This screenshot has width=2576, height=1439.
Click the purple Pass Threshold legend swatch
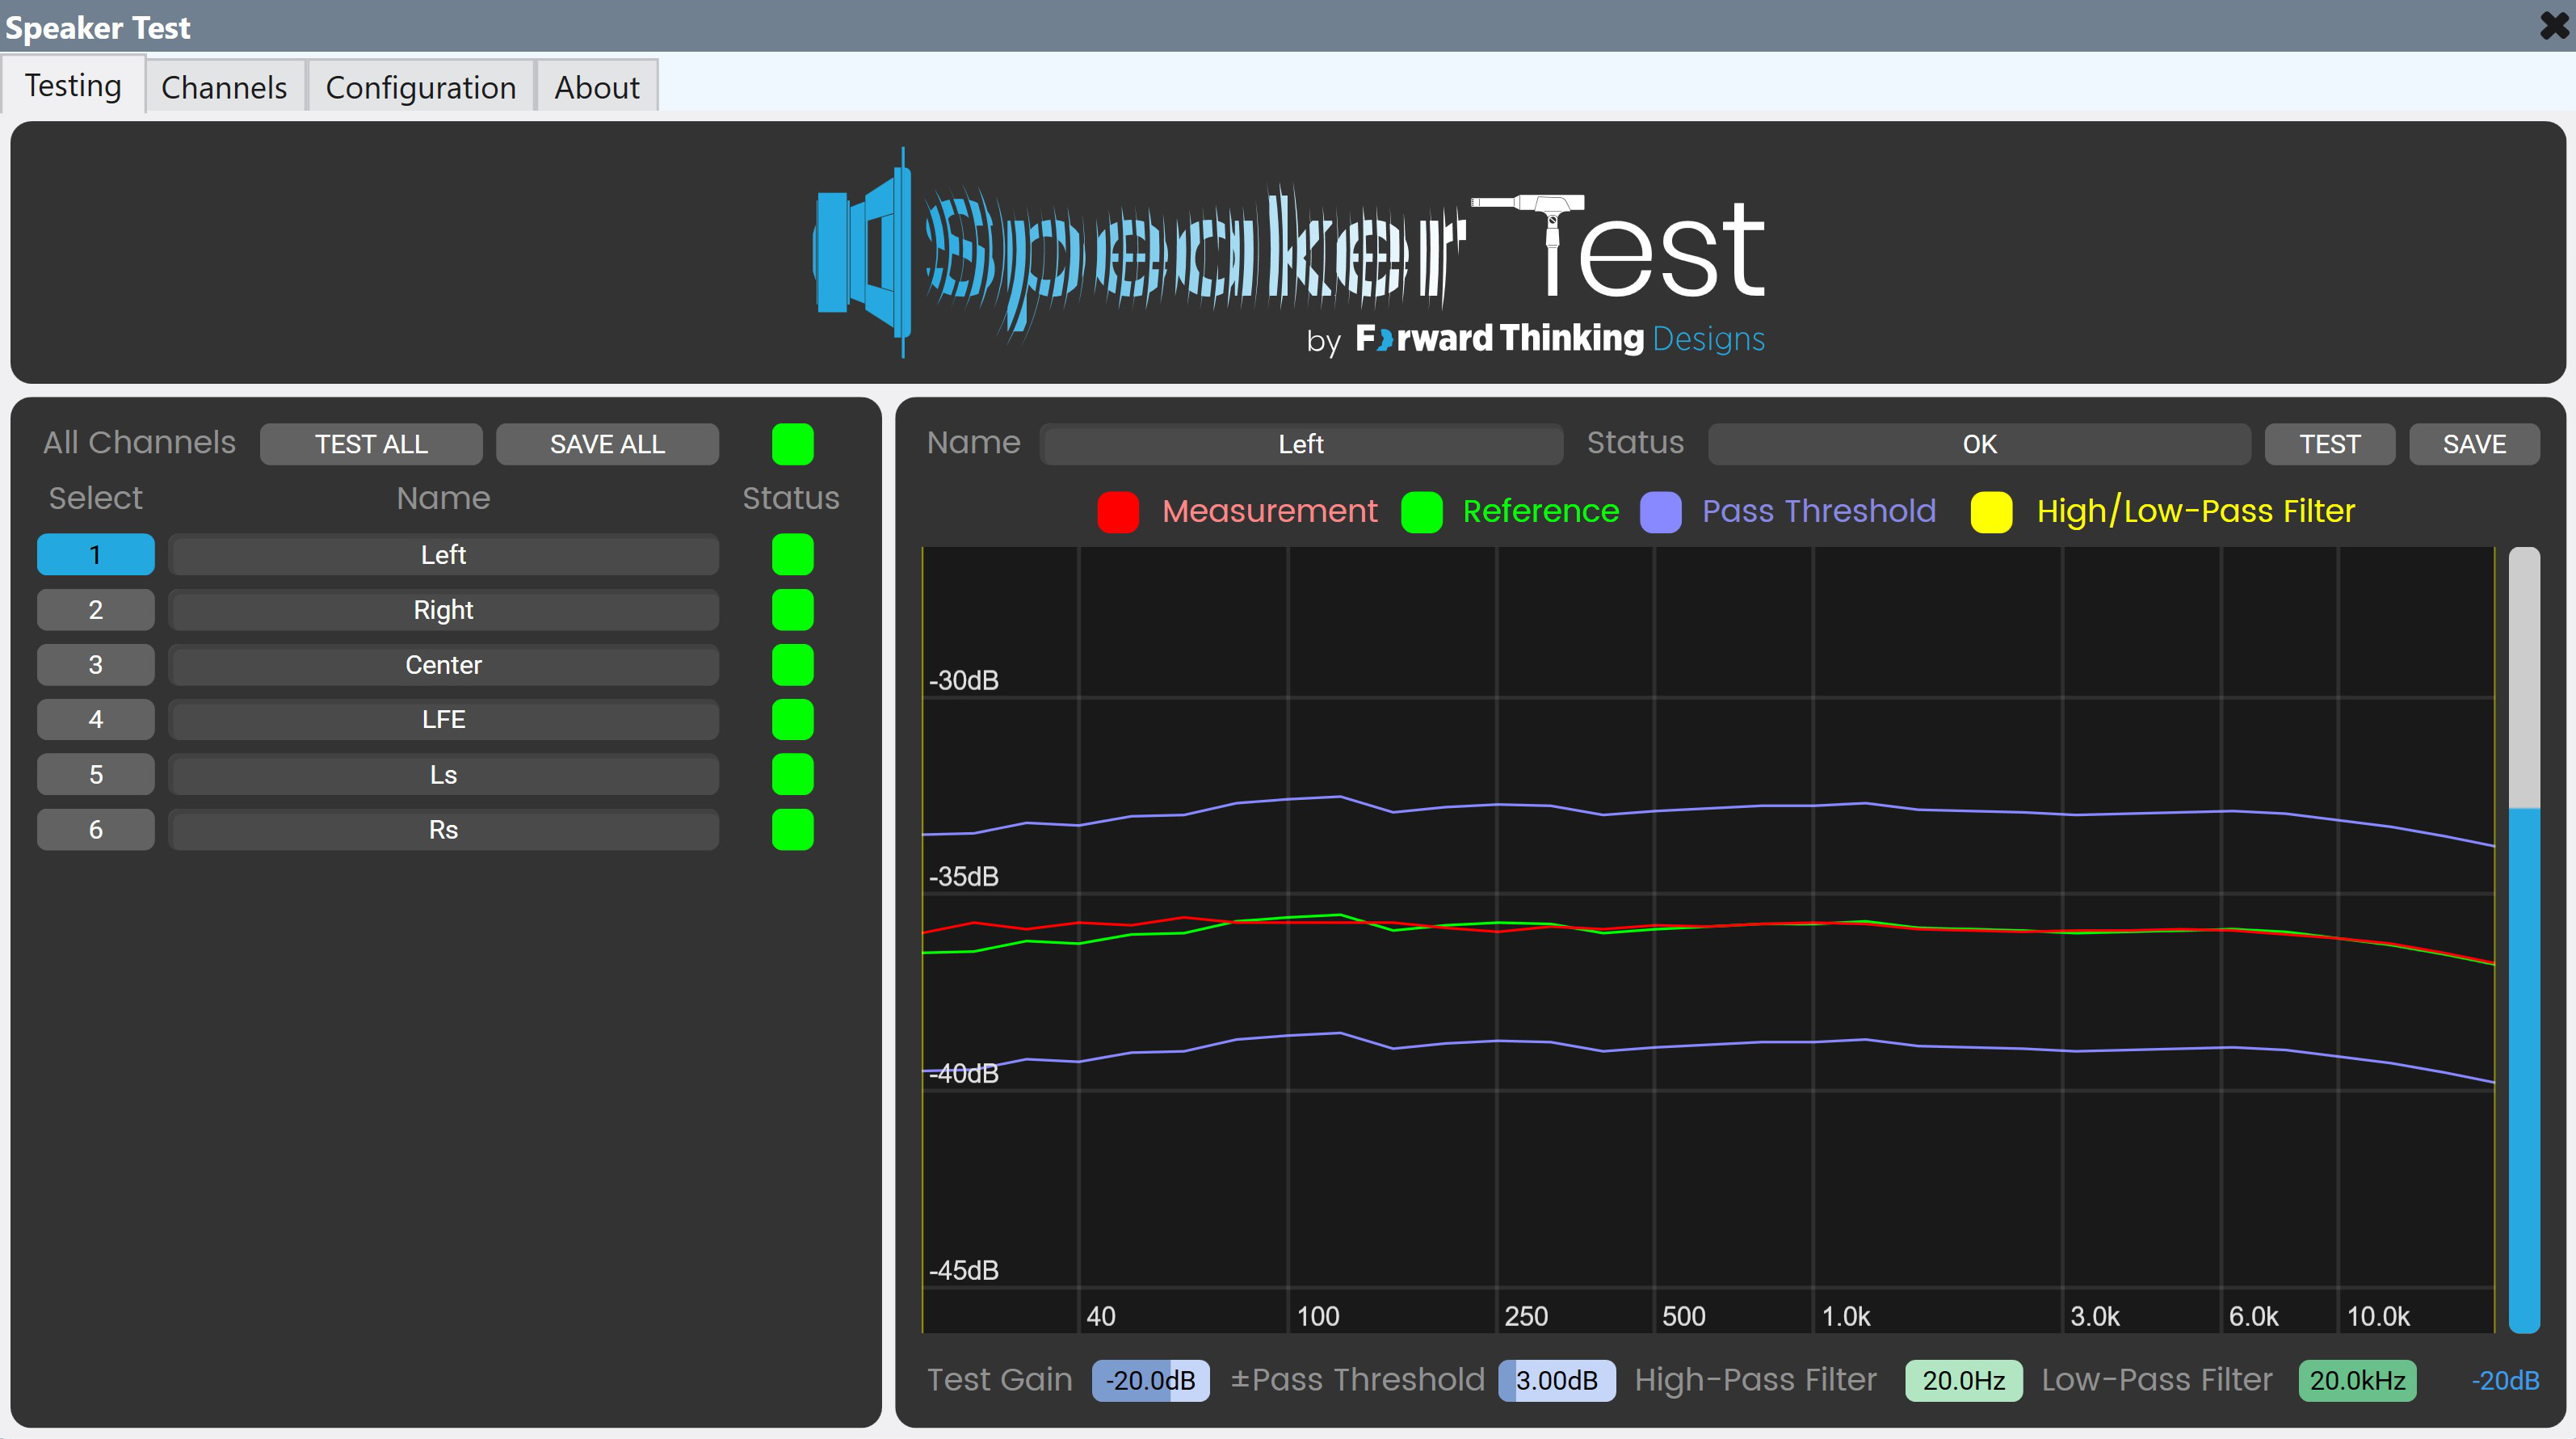click(x=1661, y=512)
